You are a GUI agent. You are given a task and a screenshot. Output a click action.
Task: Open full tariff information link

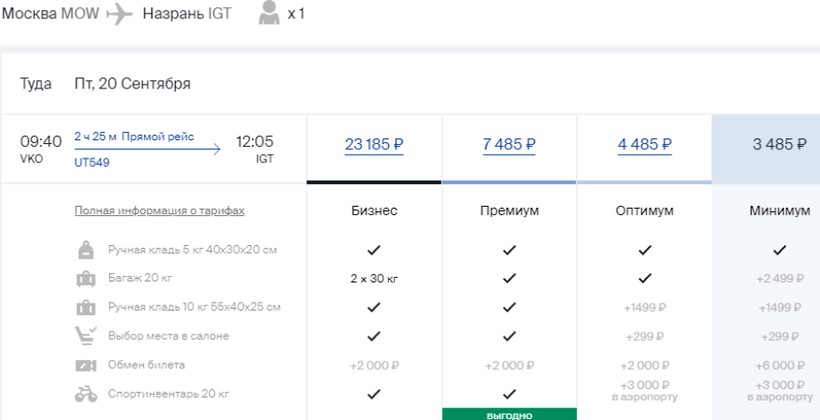click(159, 211)
